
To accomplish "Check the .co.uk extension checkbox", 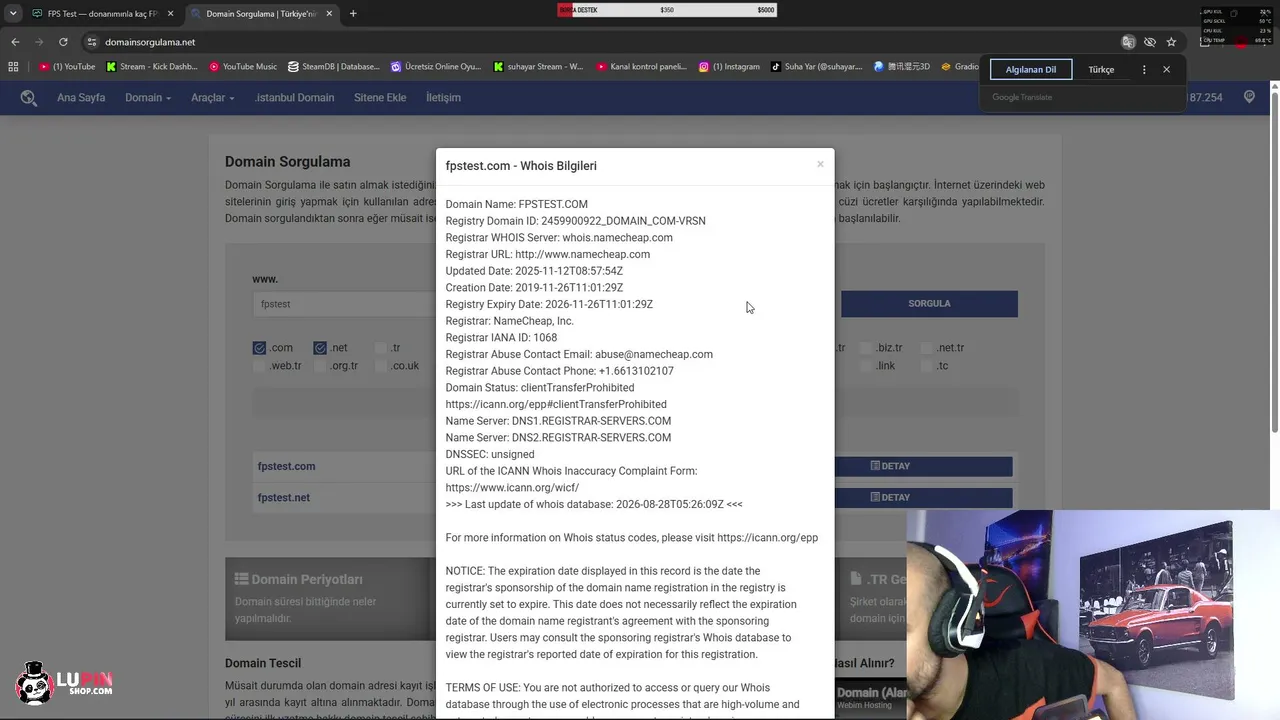I will [380, 366].
